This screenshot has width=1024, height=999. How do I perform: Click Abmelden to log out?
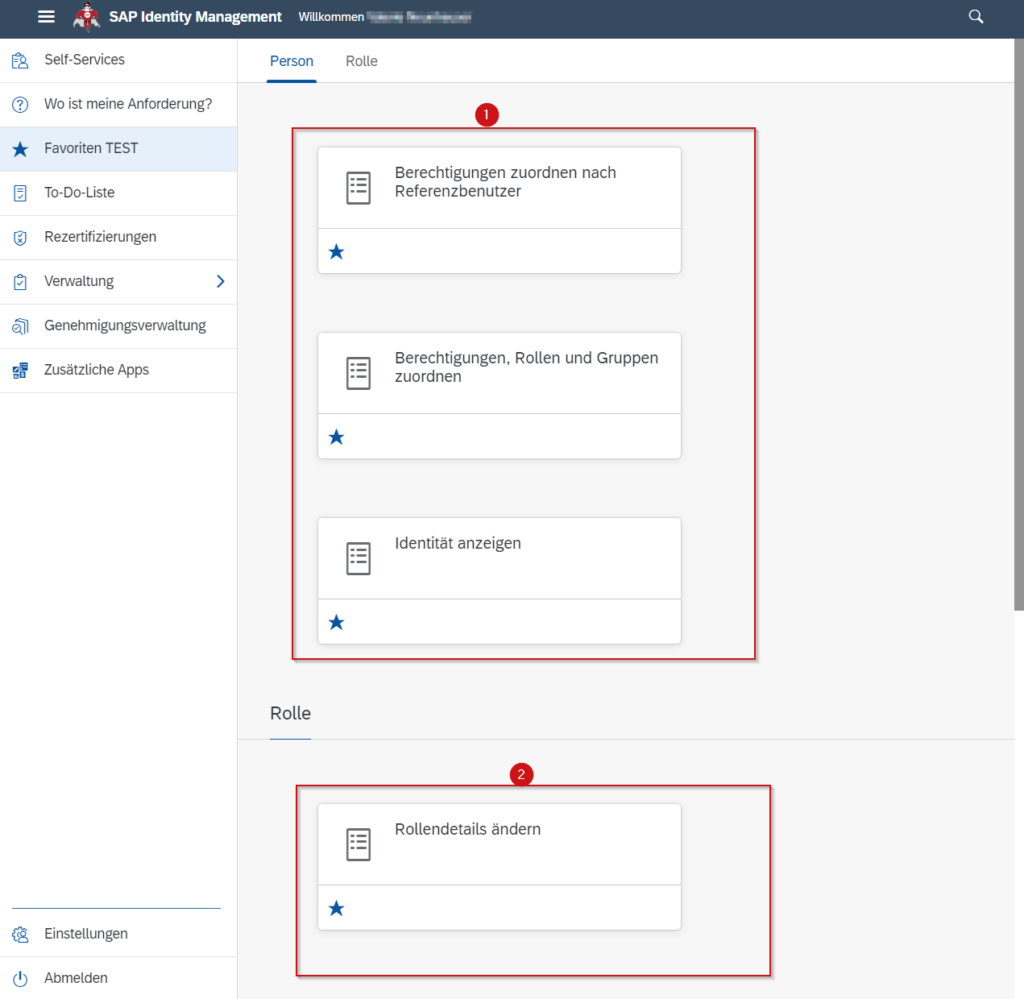(x=118, y=978)
